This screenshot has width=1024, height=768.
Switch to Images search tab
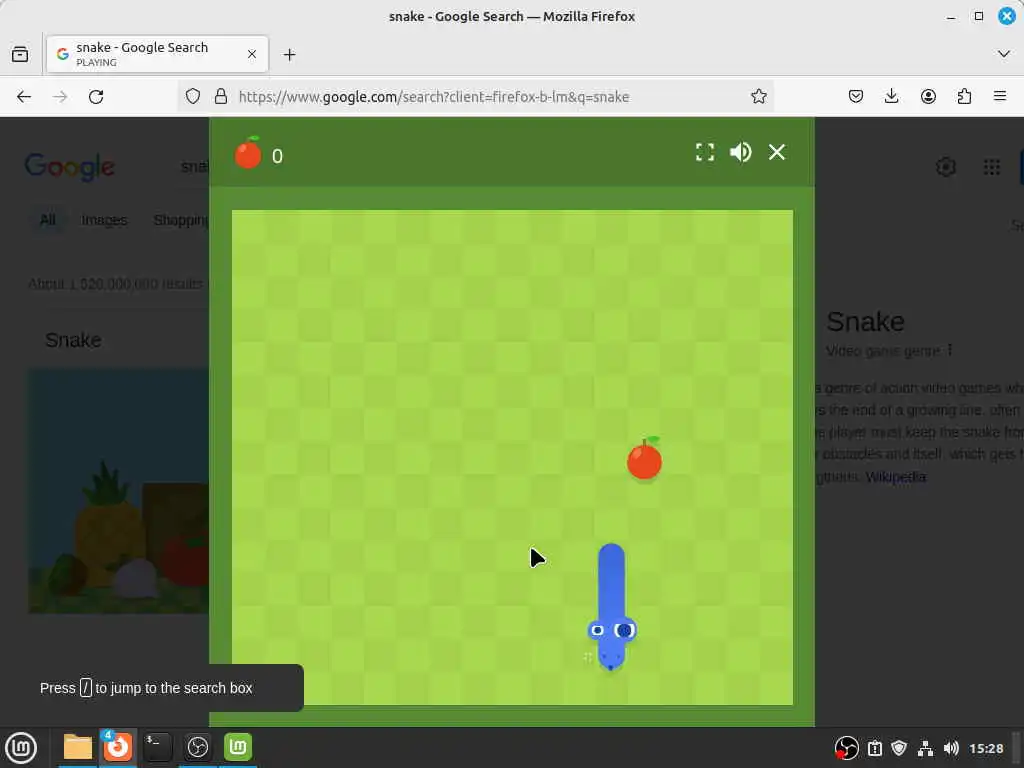104,220
